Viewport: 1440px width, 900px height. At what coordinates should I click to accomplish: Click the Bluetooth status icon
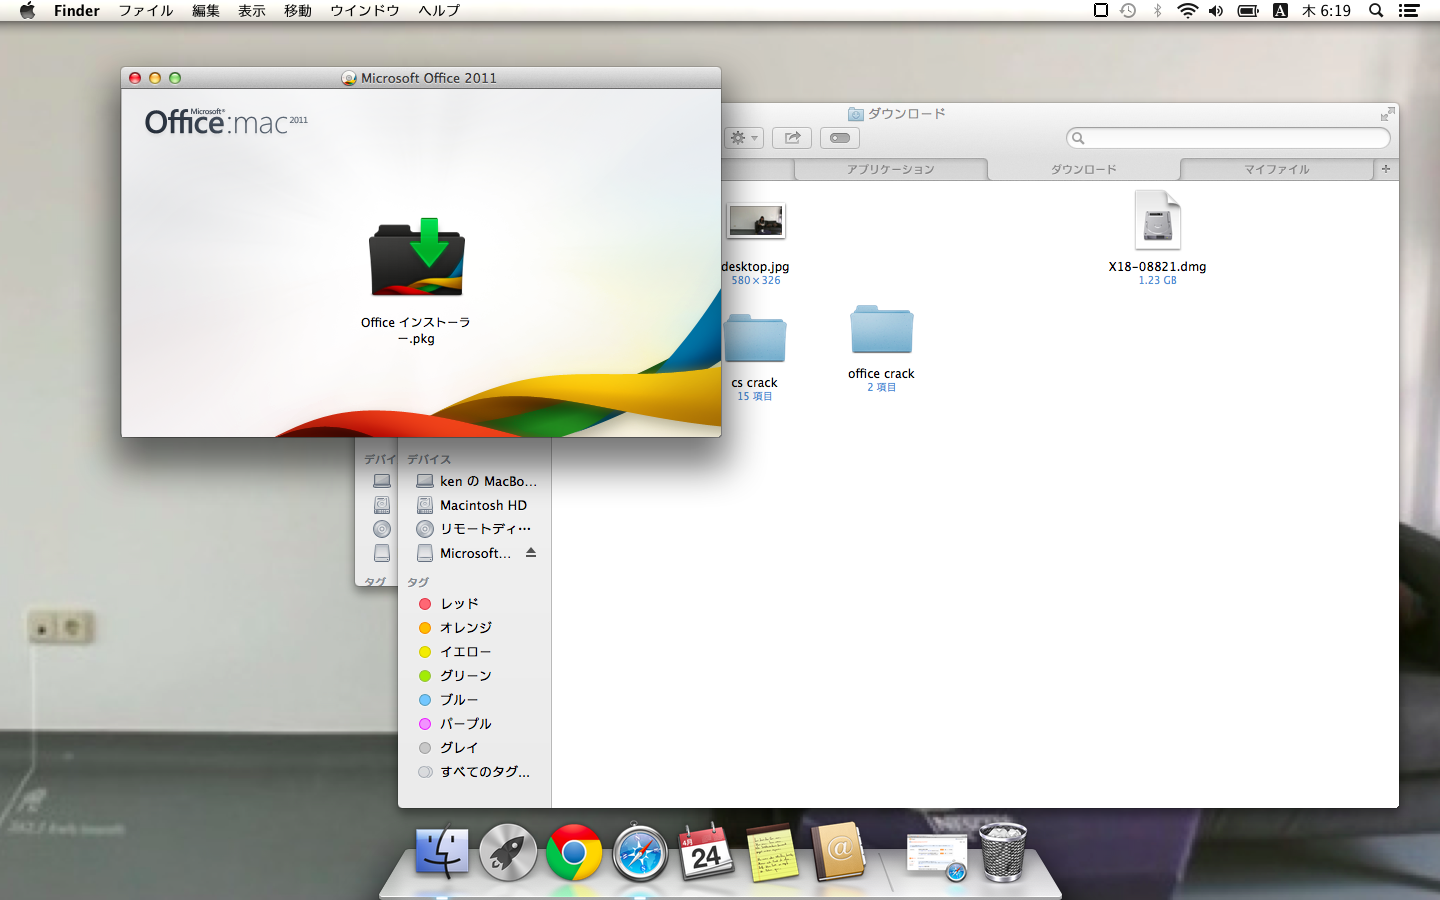pos(1158,11)
